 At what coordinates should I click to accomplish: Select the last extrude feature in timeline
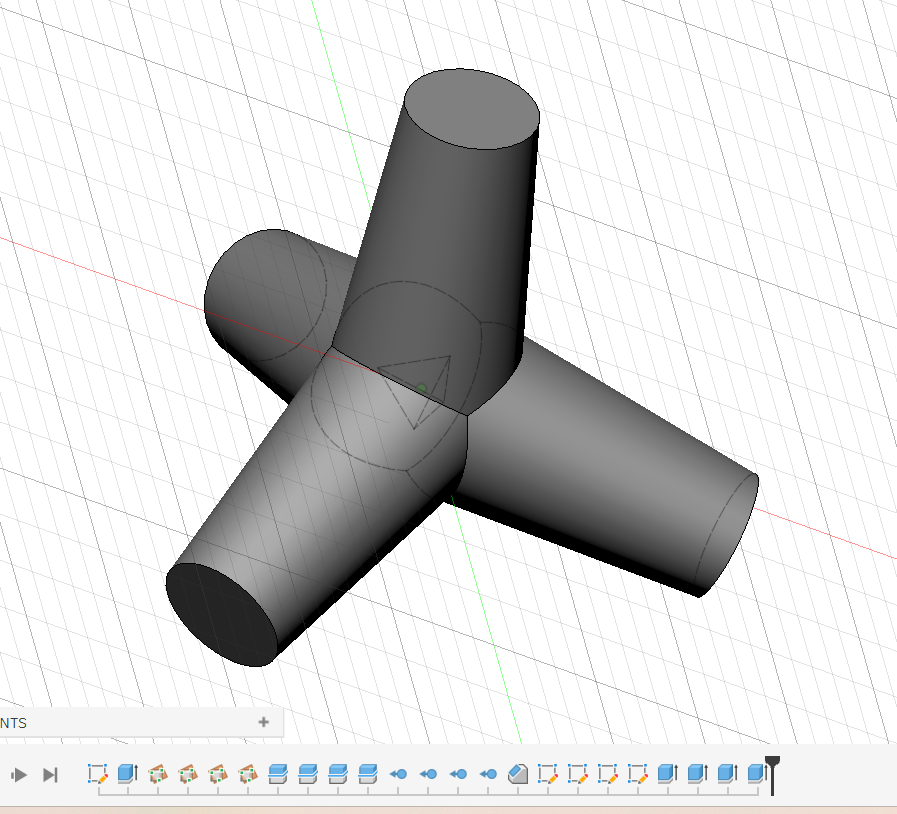tap(757, 774)
